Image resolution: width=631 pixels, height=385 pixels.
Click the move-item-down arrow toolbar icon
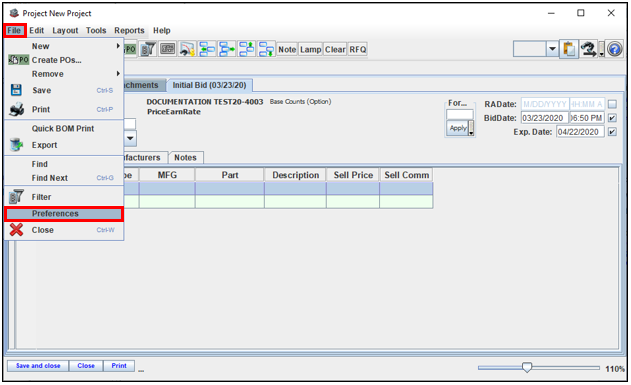pyautogui.click(x=266, y=49)
